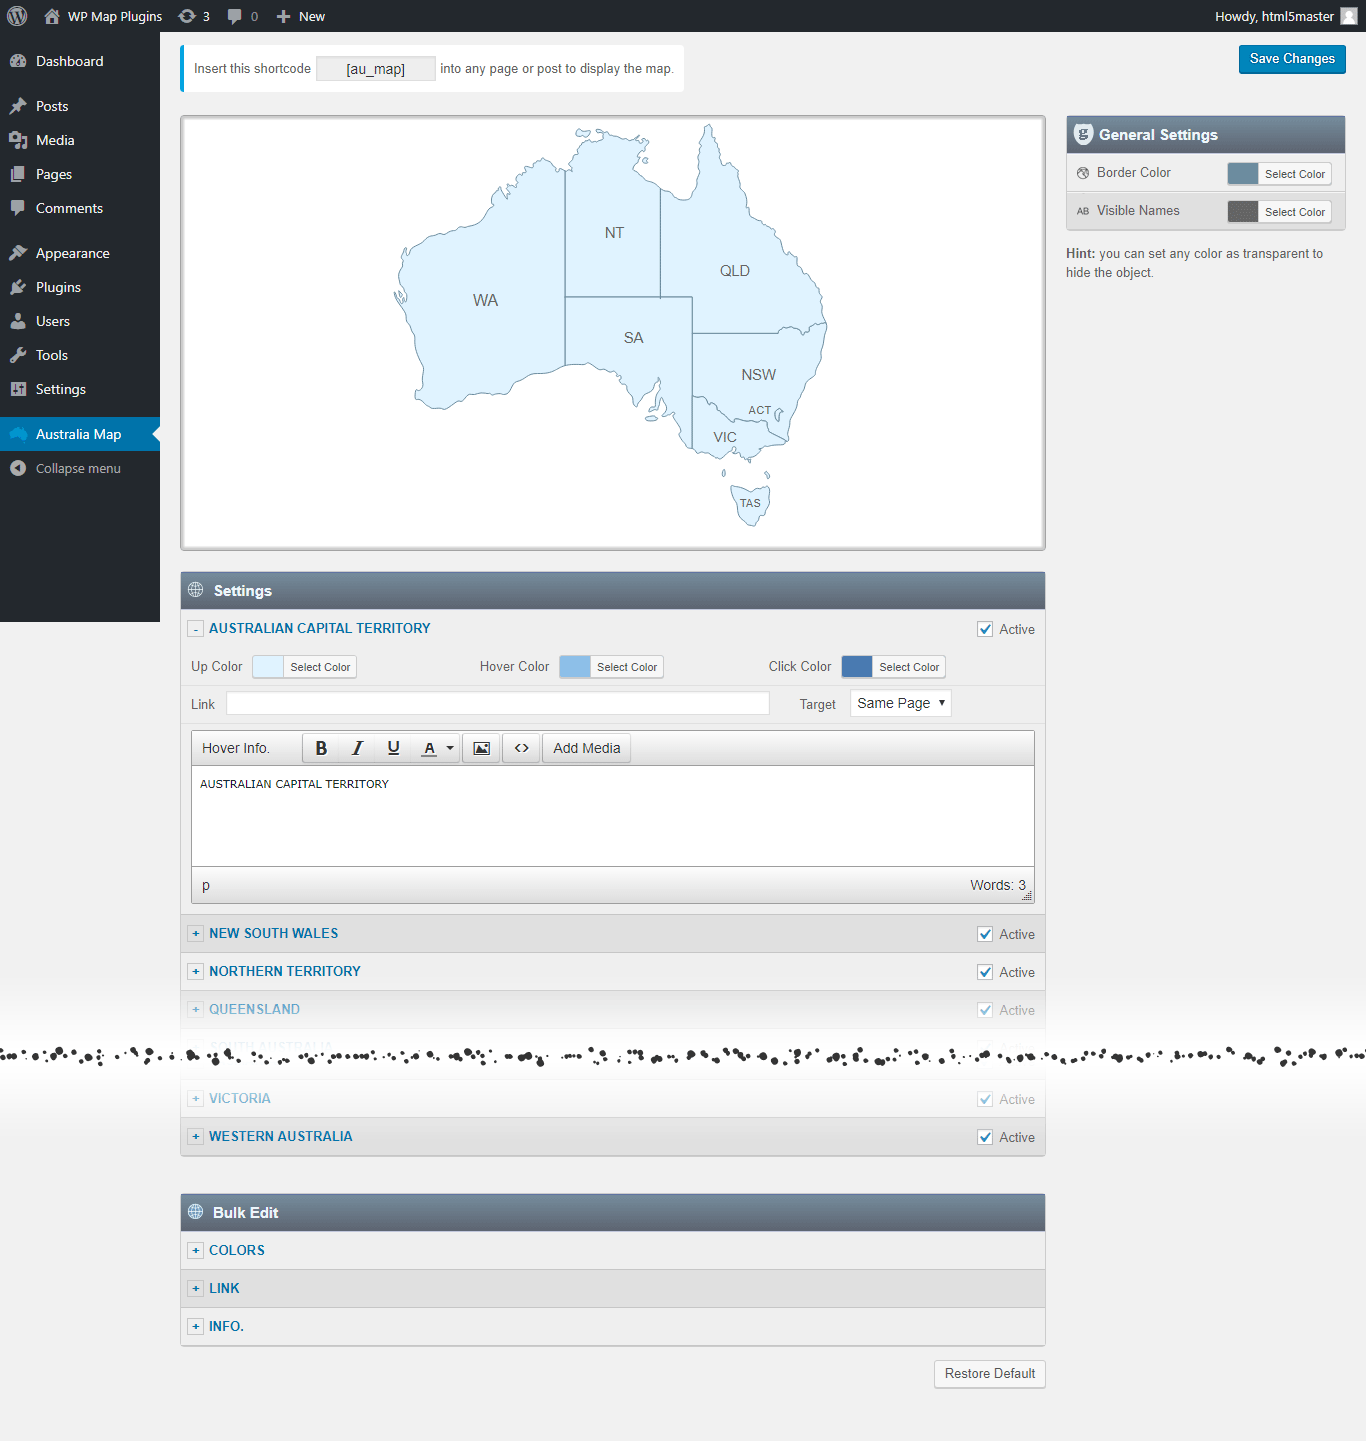Click the Comments icon in sidebar
The image size is (1366, 1441).
coord(18,208)
